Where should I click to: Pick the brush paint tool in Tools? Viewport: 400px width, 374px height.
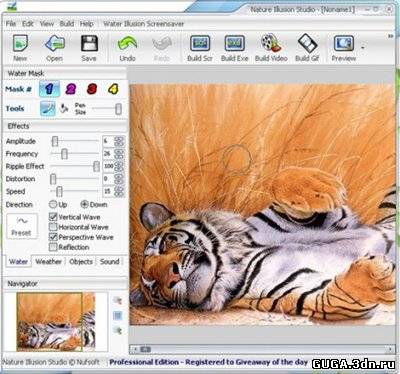[x=48, y=109]
